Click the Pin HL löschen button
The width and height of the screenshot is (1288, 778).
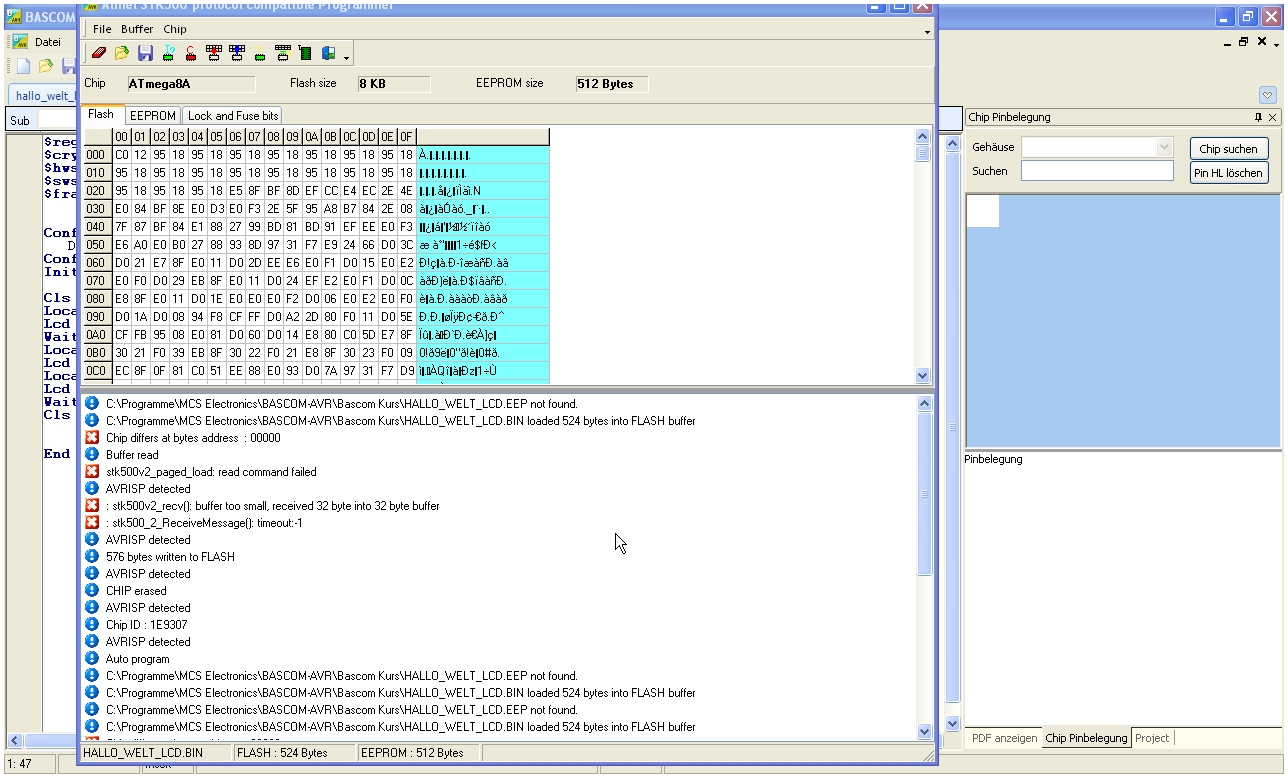tap(1229, 173)
